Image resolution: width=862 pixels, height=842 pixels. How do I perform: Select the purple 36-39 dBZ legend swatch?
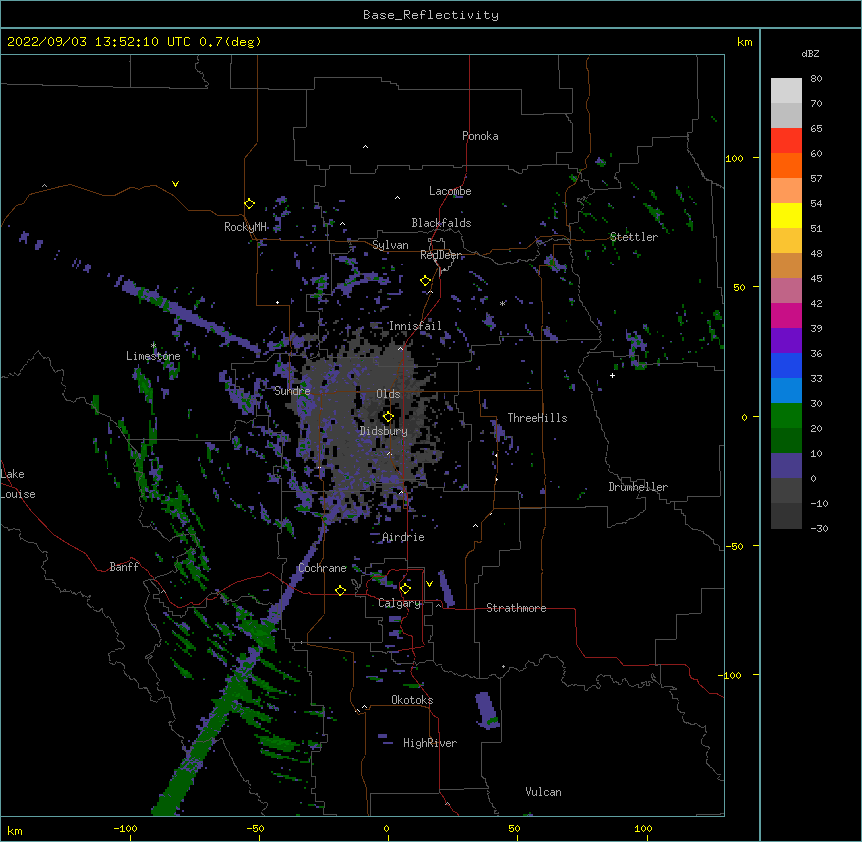786,341
